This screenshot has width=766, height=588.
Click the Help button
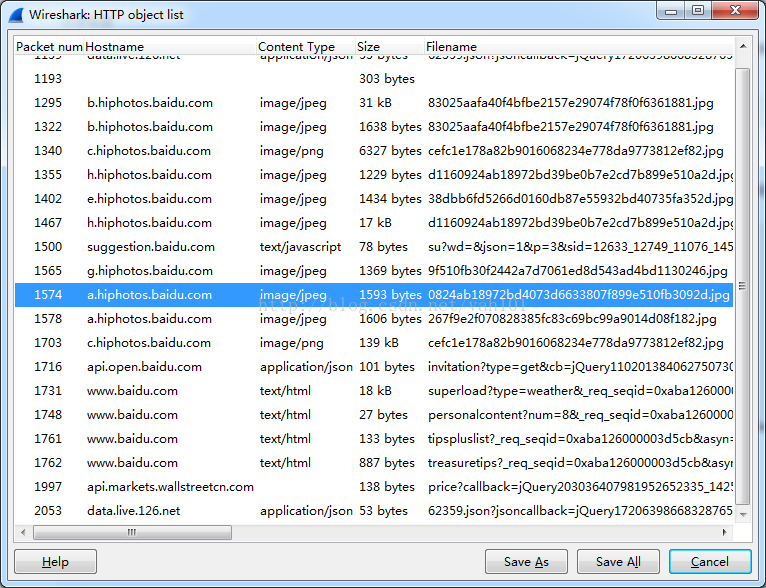click(x=55, y=562)
